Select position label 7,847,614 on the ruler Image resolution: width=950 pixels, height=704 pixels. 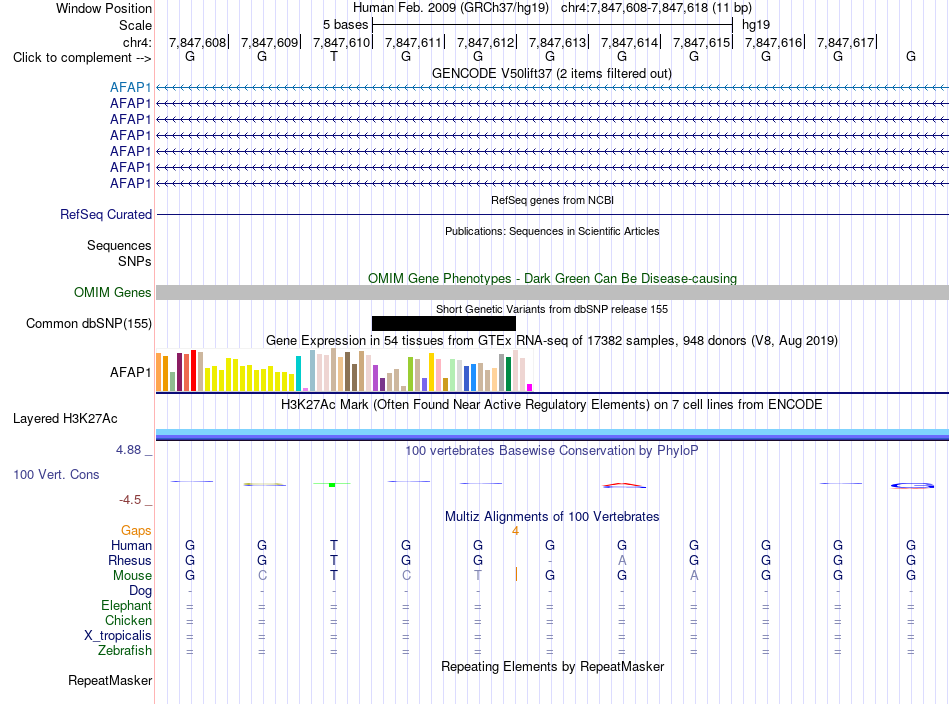click(x=629, y=42)
